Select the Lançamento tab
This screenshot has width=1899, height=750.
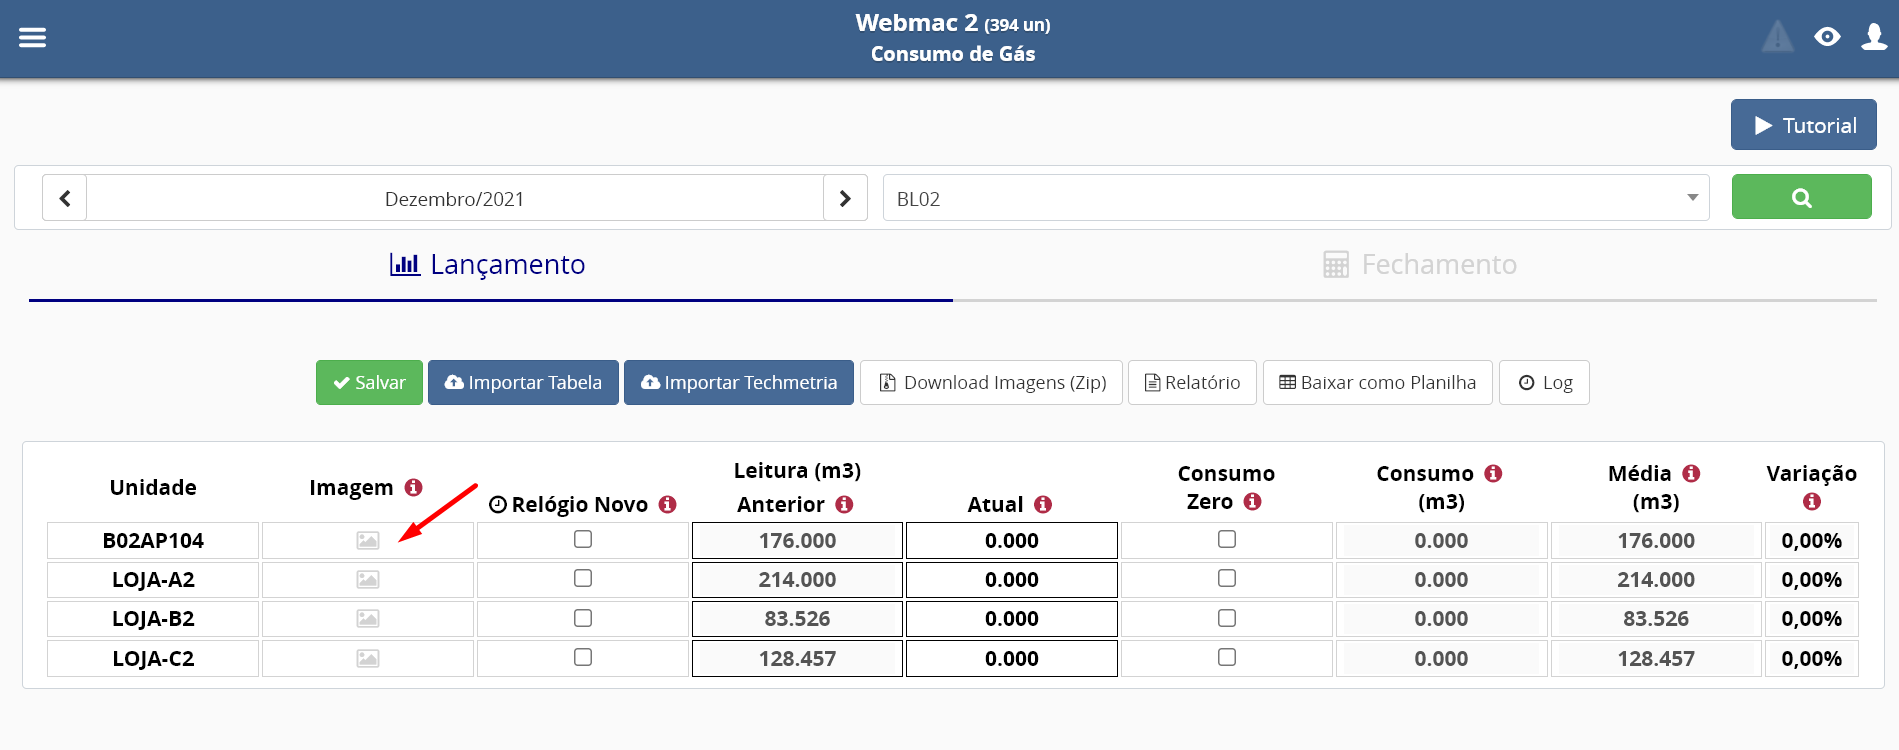tap(488, 265)
